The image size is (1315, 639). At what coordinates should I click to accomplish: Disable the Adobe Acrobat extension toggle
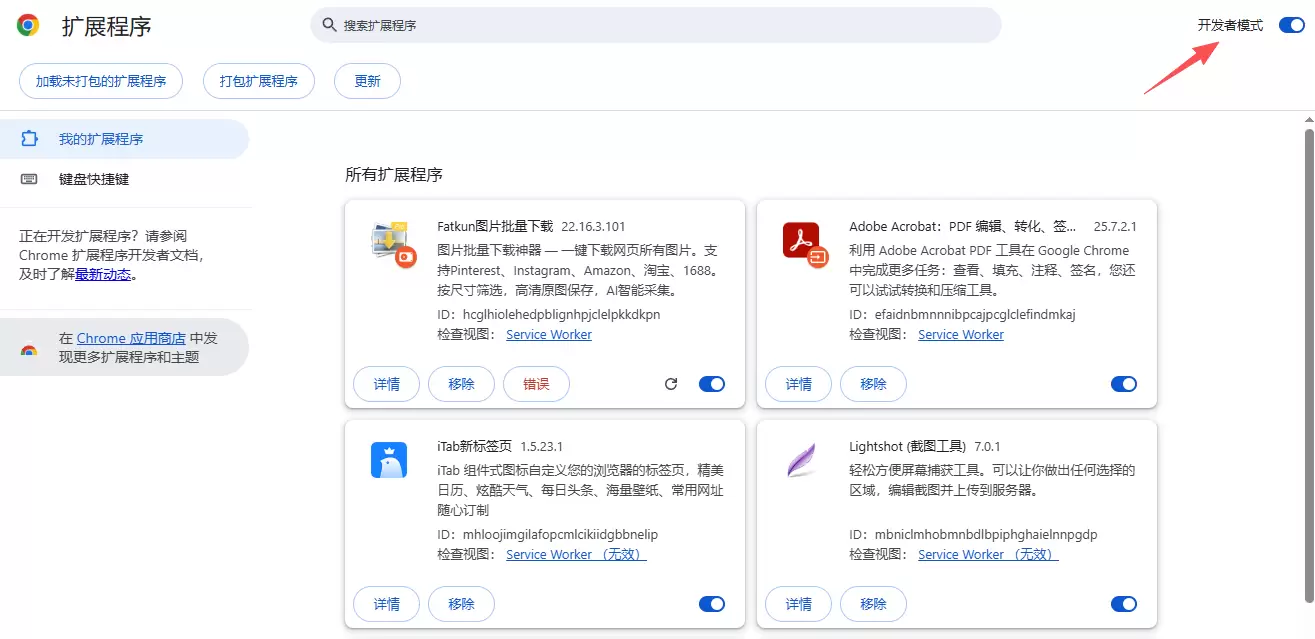[1124, 384]
